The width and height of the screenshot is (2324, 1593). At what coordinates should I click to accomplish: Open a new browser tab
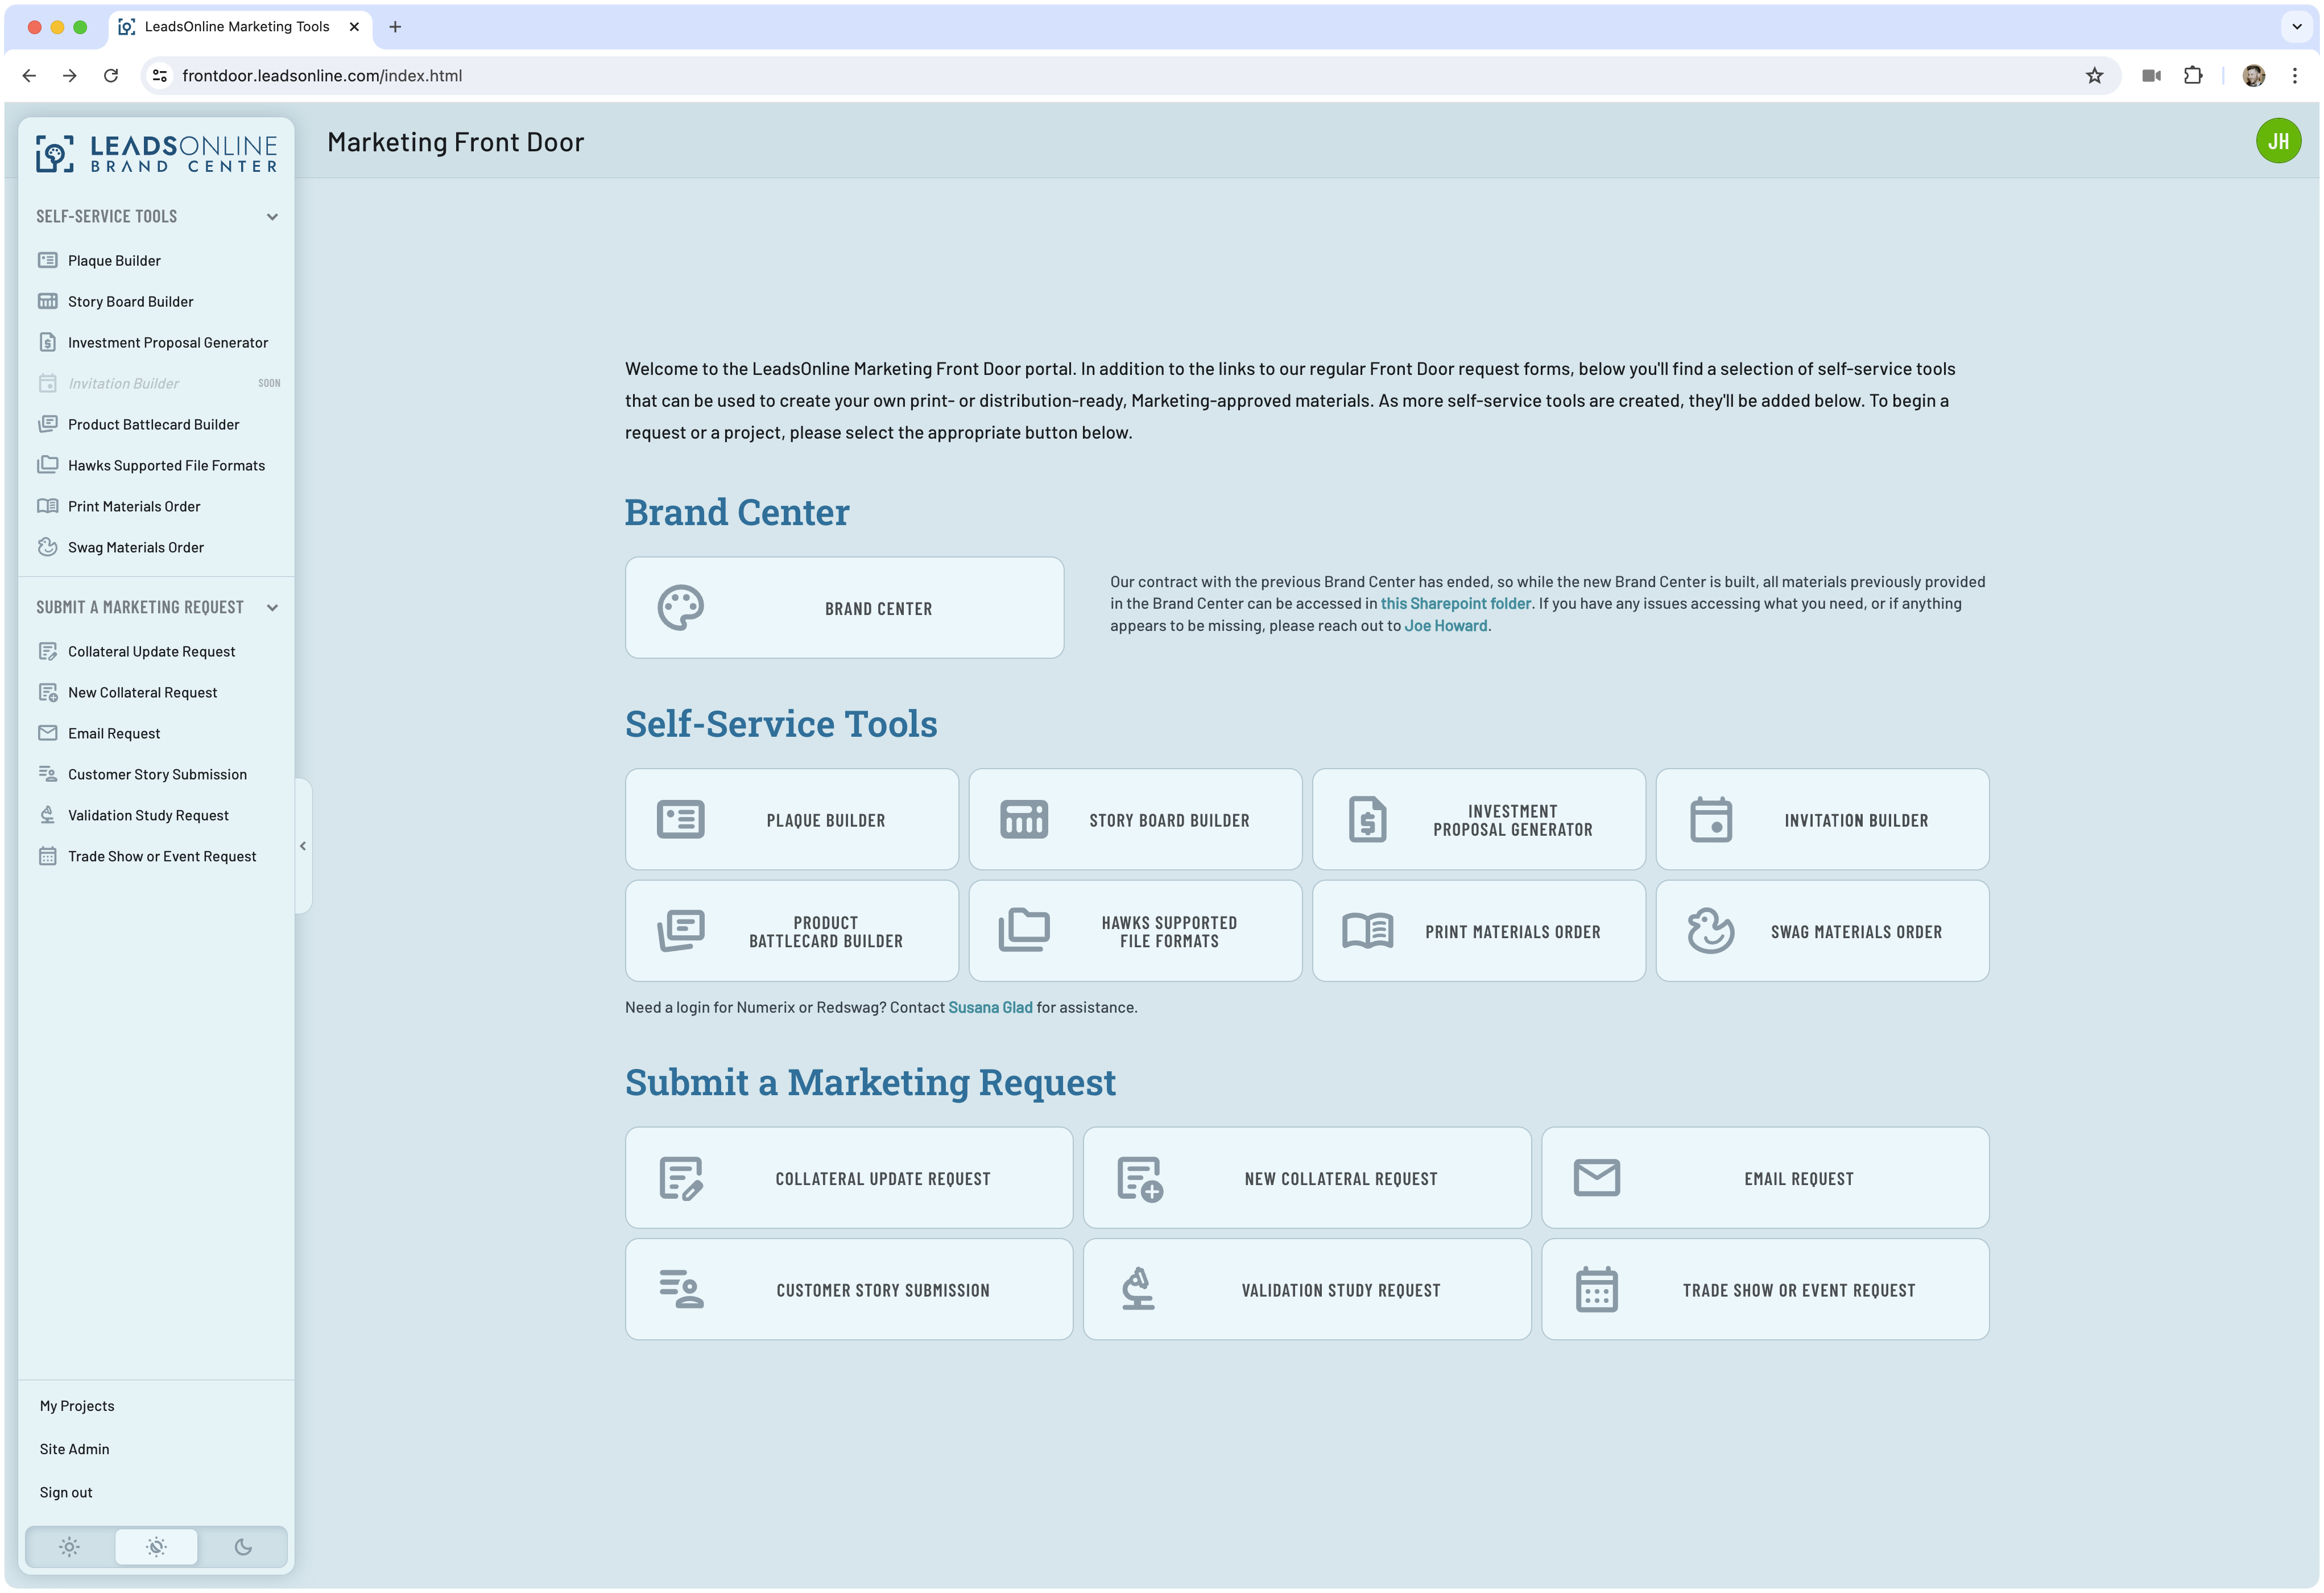(395, 27)
